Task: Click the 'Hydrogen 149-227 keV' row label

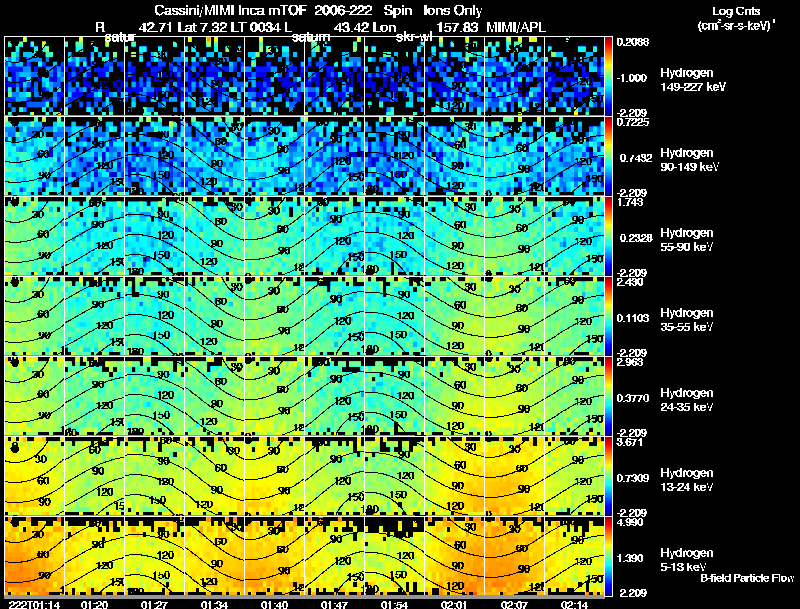Action: 693,80
